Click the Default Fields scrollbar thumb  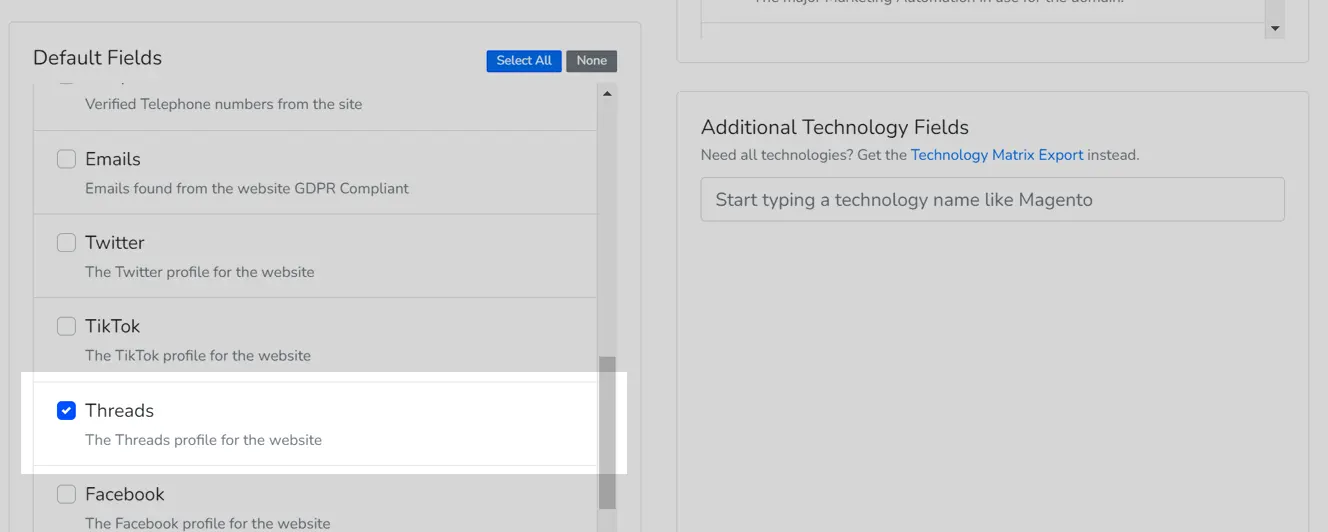click(607, 430)
